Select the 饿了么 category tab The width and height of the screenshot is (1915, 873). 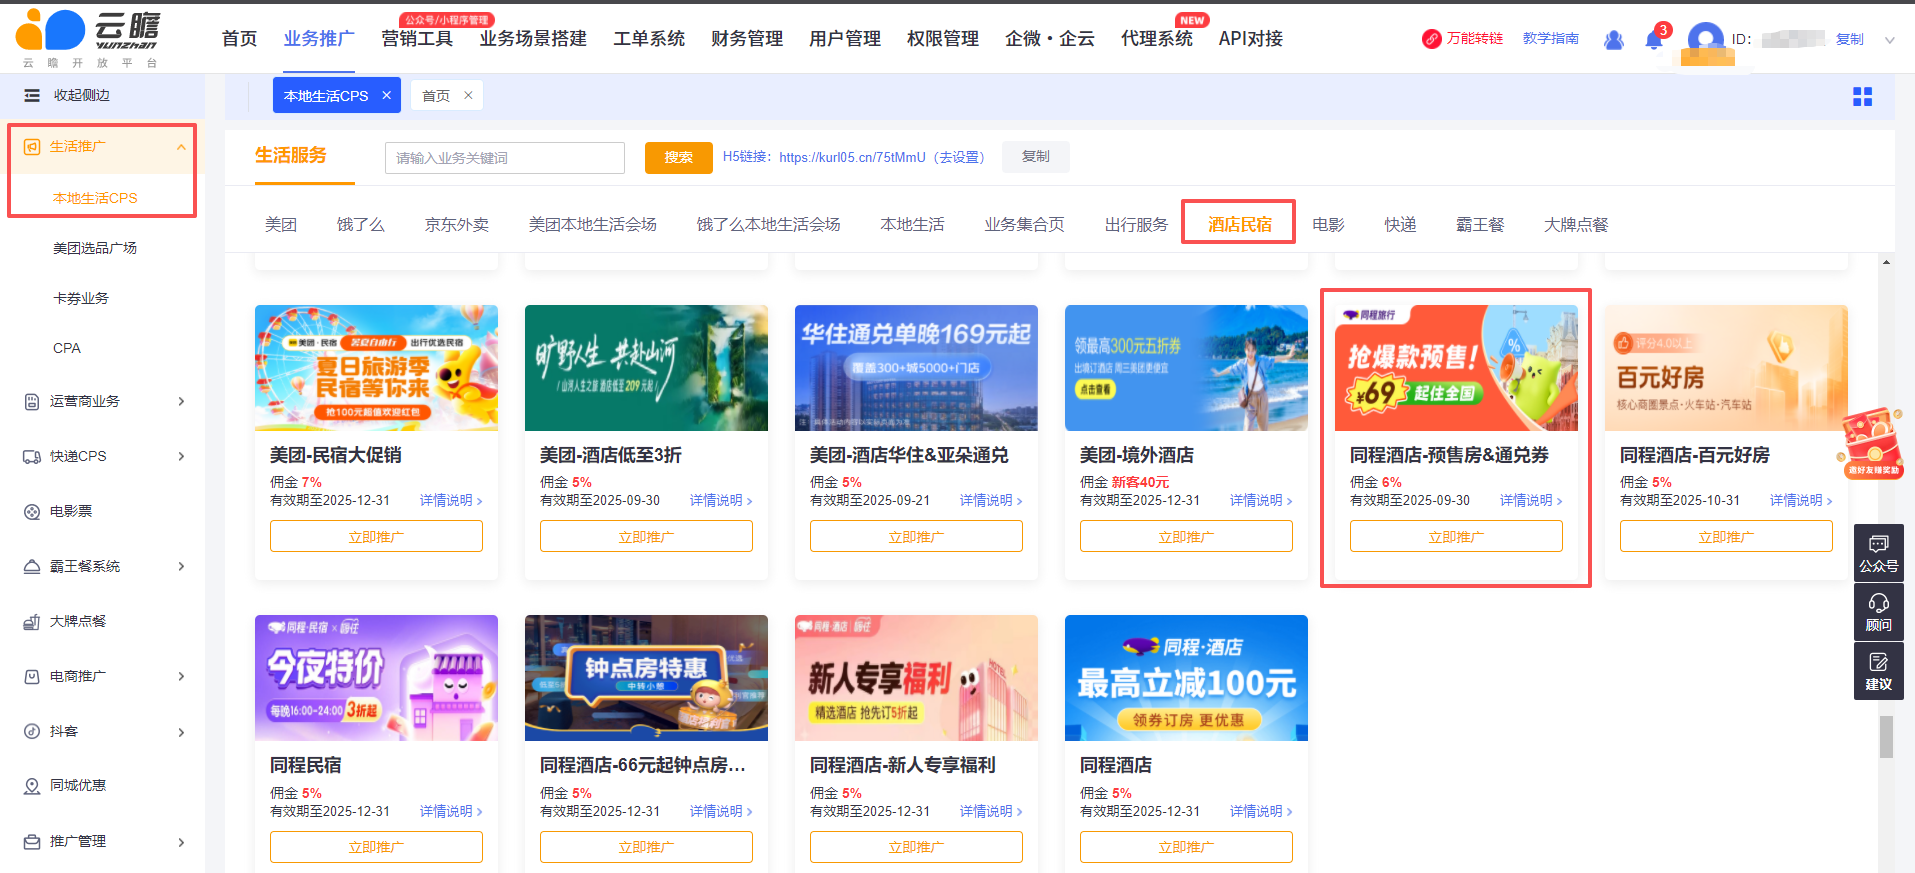pyautogui.click(x=361, y=225)
